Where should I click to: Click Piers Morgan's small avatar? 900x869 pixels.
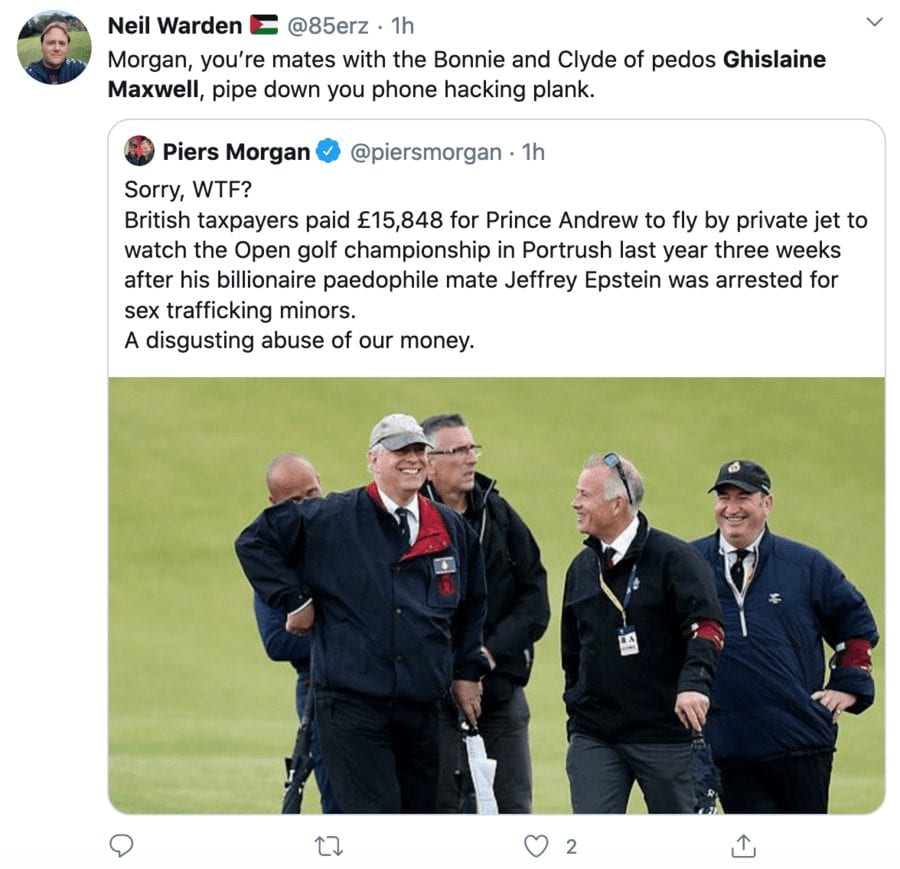[139, 151]
